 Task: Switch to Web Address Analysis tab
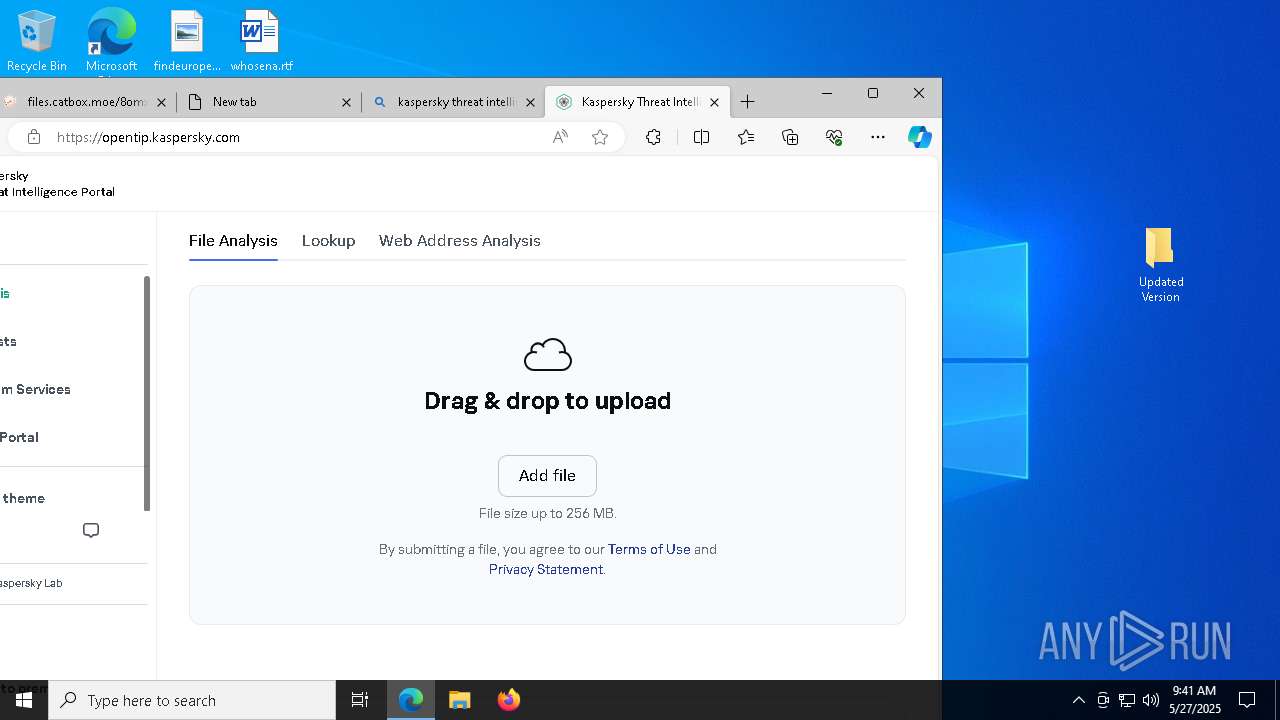(459, 241)
